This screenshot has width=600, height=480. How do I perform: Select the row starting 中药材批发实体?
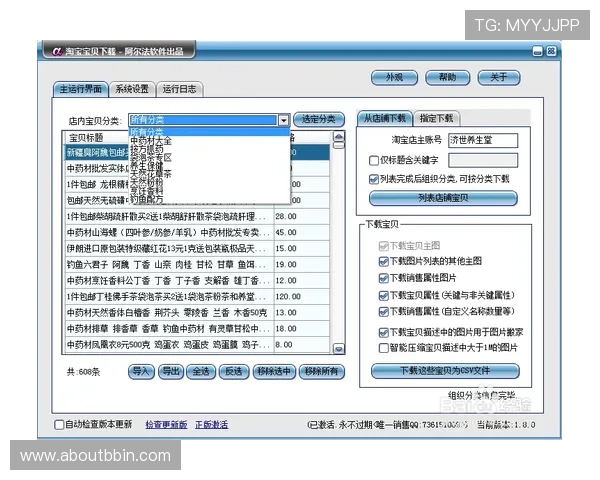197,168
